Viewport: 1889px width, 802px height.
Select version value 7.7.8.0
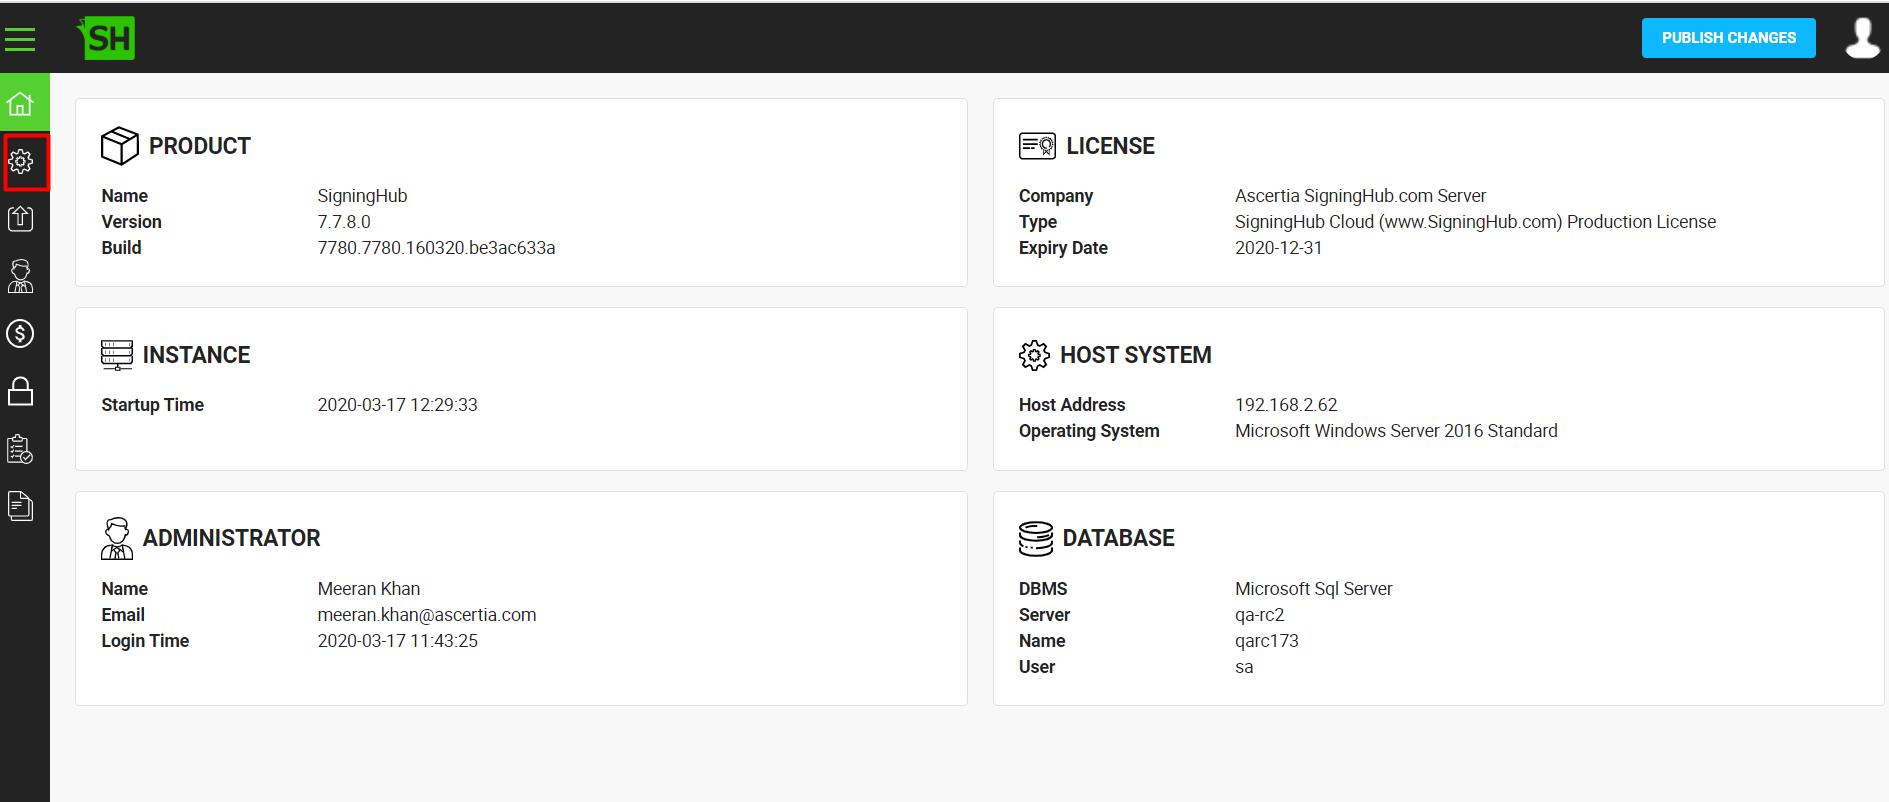click(x=344, y=222)
